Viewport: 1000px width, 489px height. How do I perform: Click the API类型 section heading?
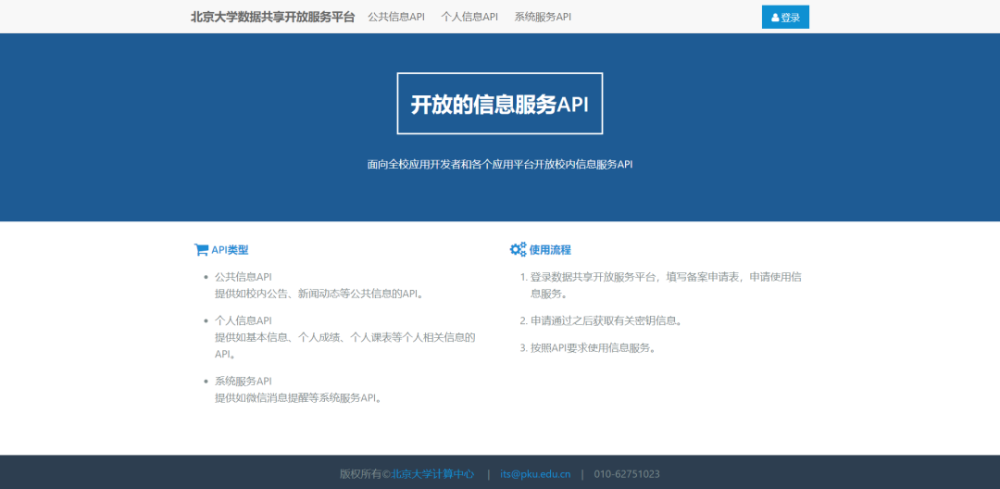pyautogui.click(x=230, y=250)
